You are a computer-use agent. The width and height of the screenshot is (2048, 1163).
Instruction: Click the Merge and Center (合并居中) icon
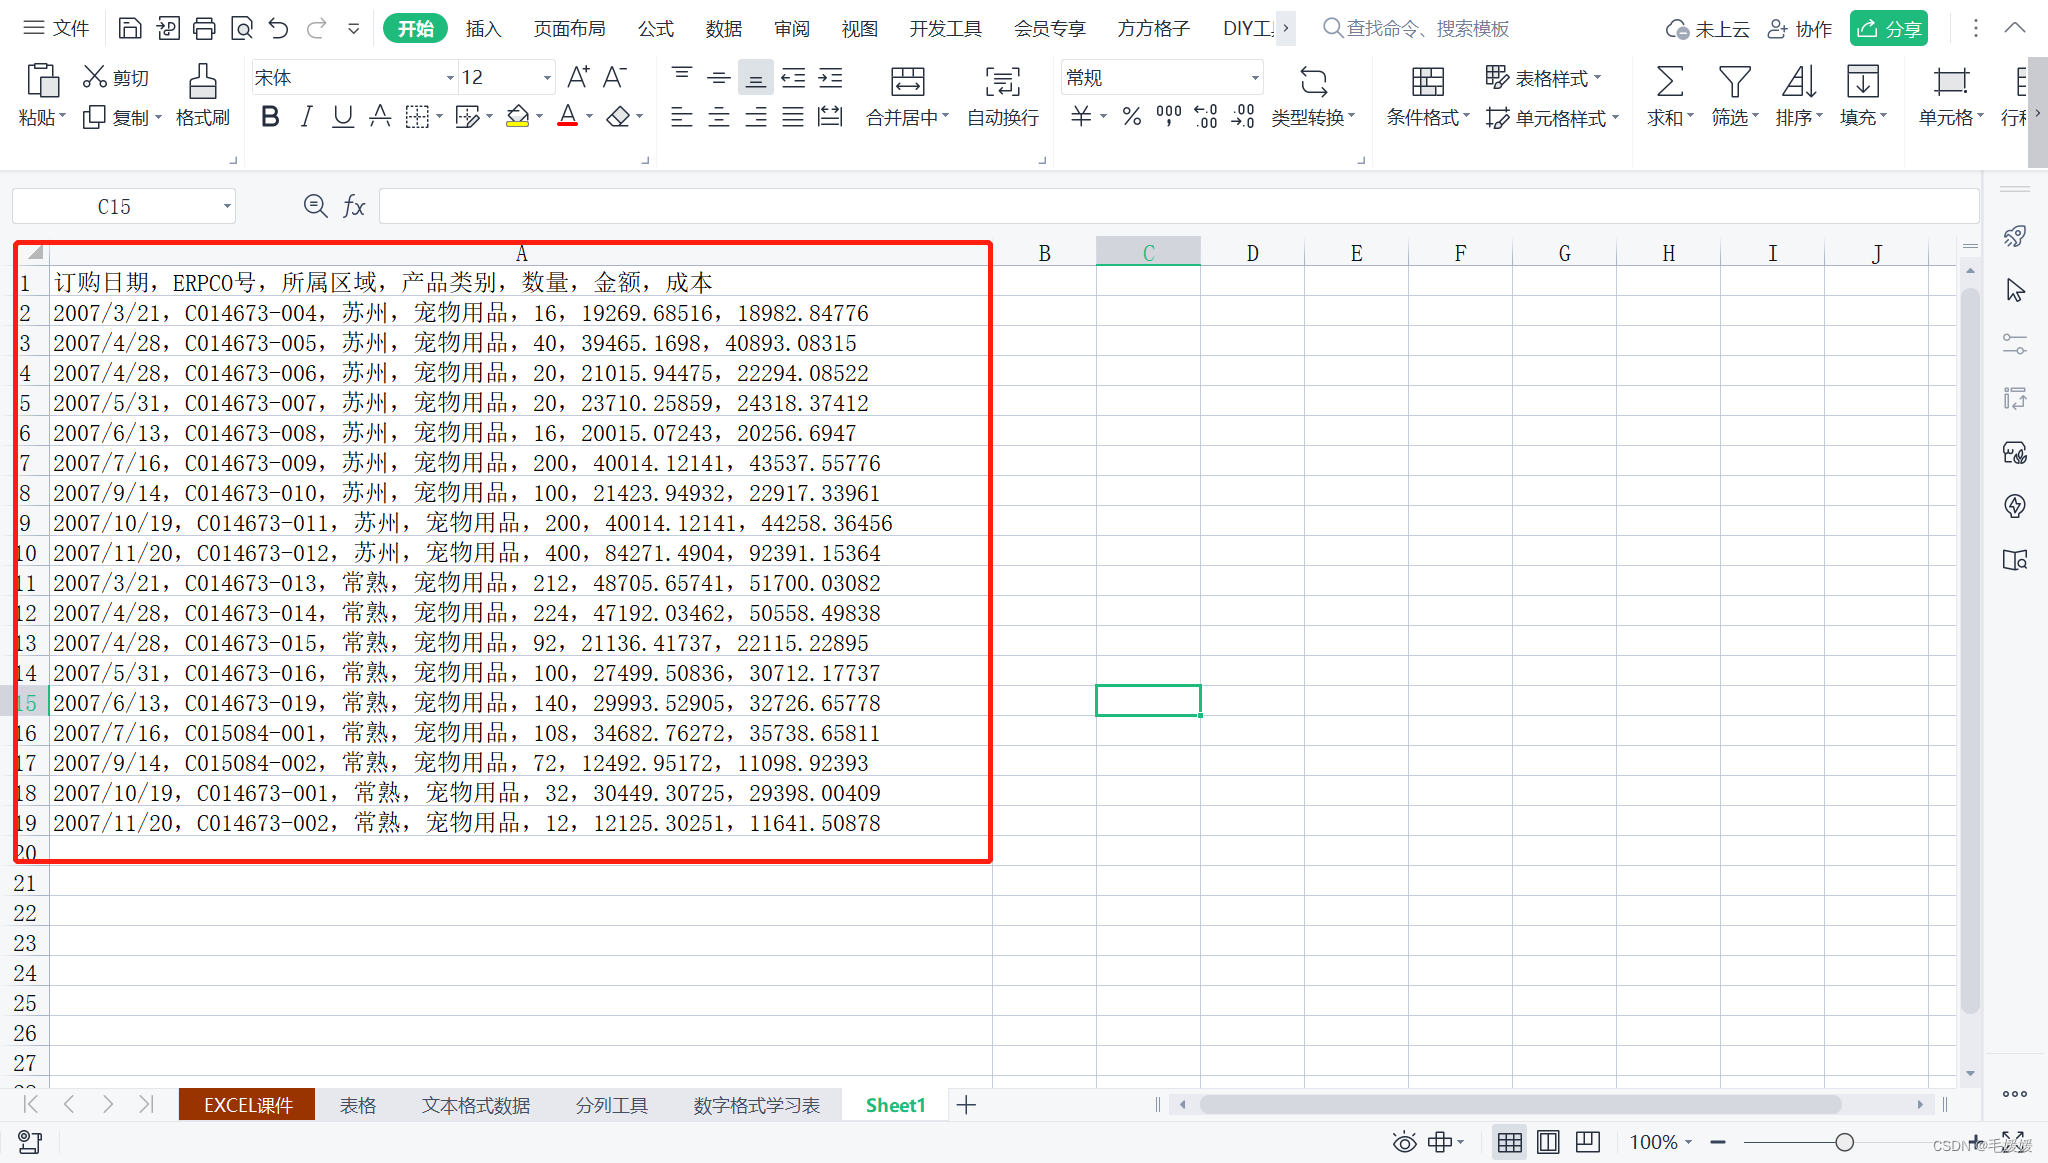pyautogui.click(x=907, y=82)
